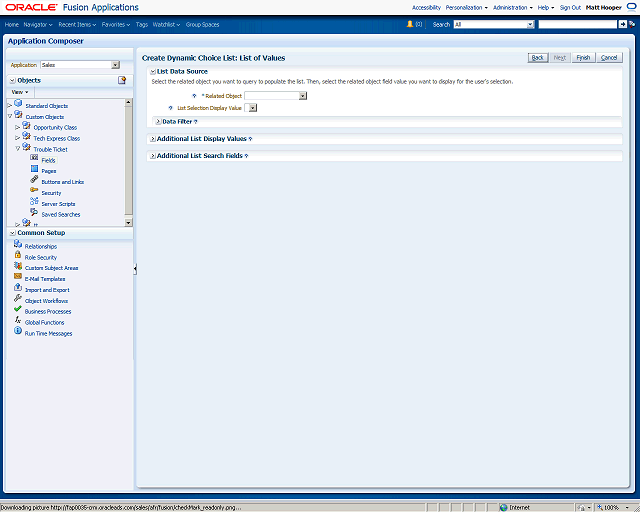
Task: Expand the Opportunity Class tree node
Action: click(18, 127)
